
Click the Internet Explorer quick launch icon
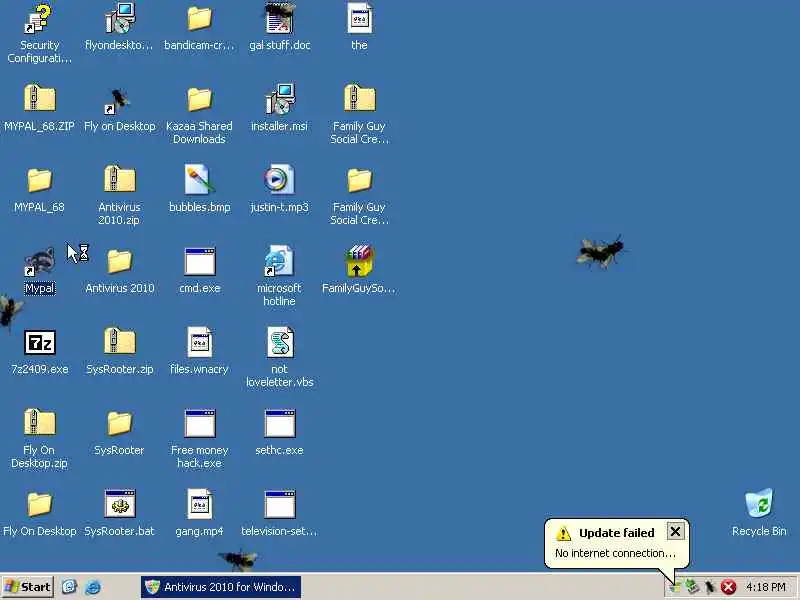coord(93,587)
